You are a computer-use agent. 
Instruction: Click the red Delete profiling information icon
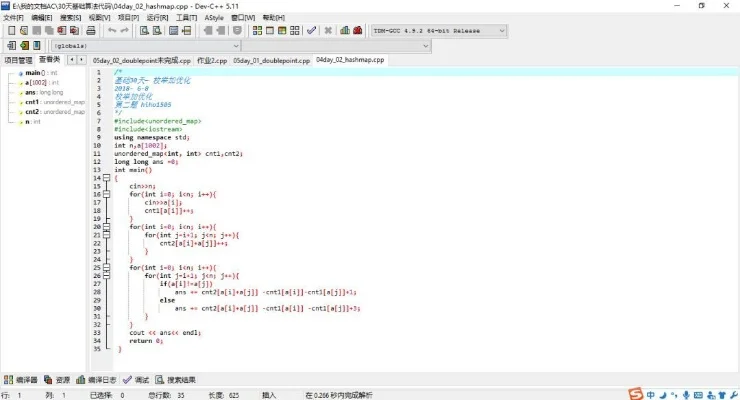point(358,31)
